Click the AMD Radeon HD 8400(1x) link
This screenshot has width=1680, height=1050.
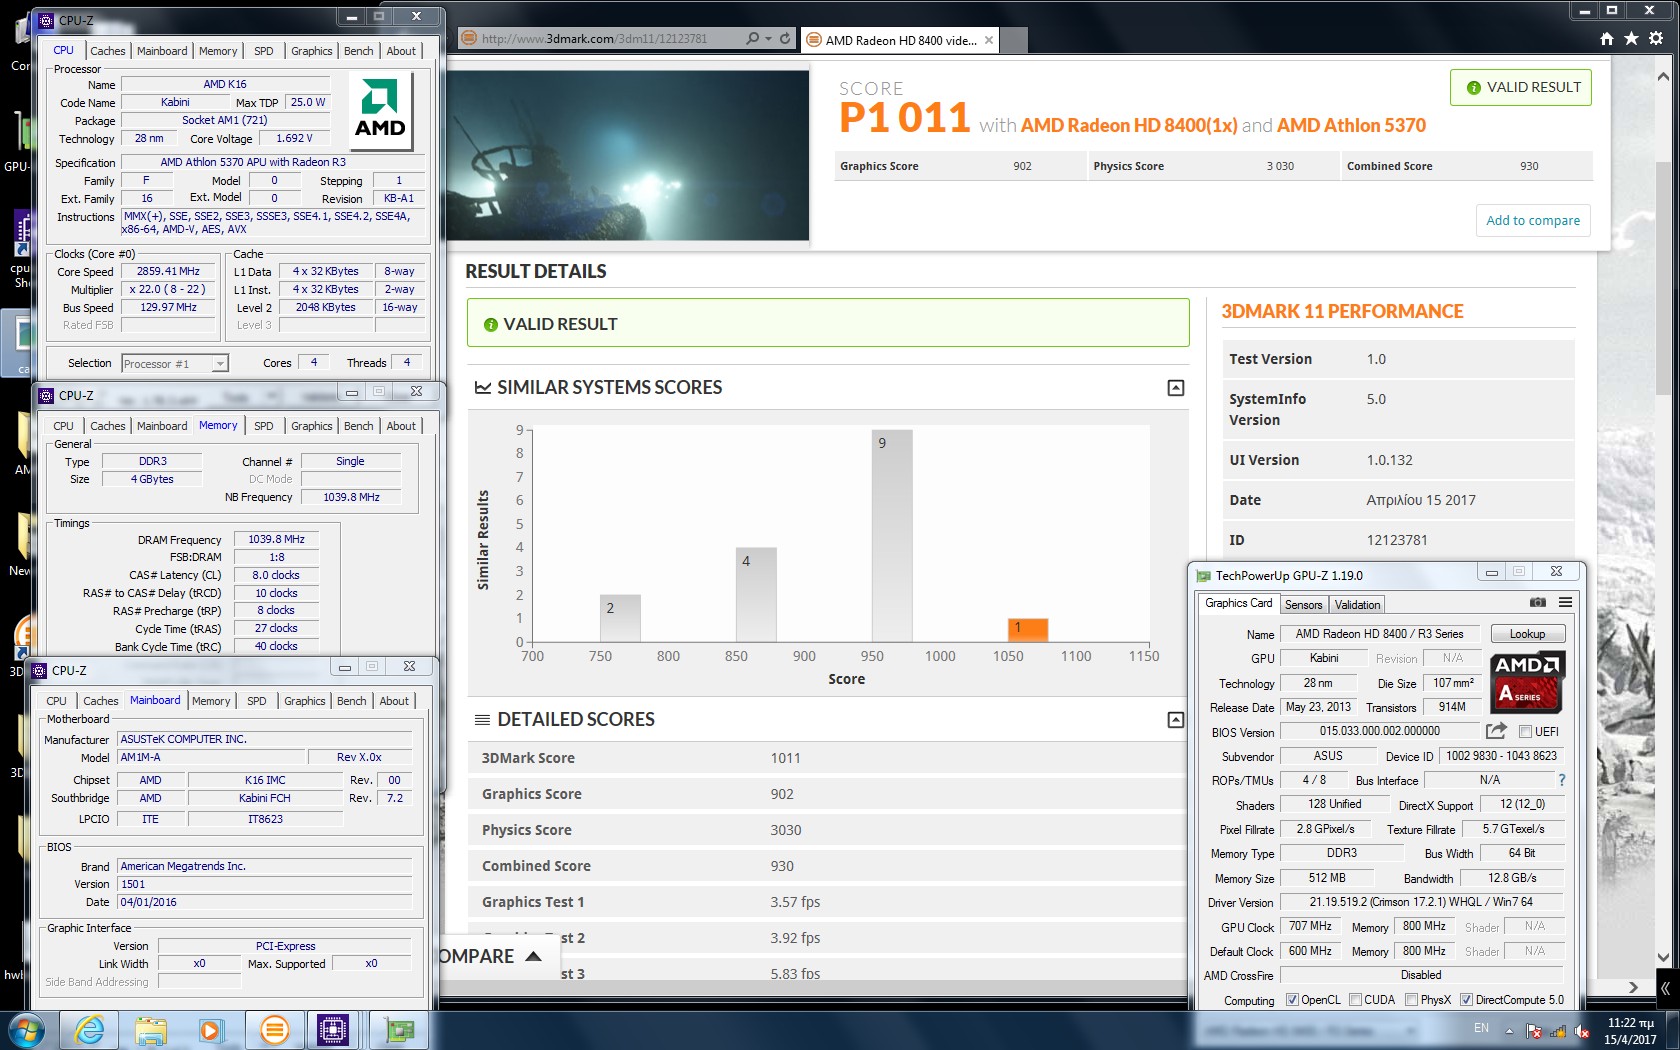tap(1129, 126)
